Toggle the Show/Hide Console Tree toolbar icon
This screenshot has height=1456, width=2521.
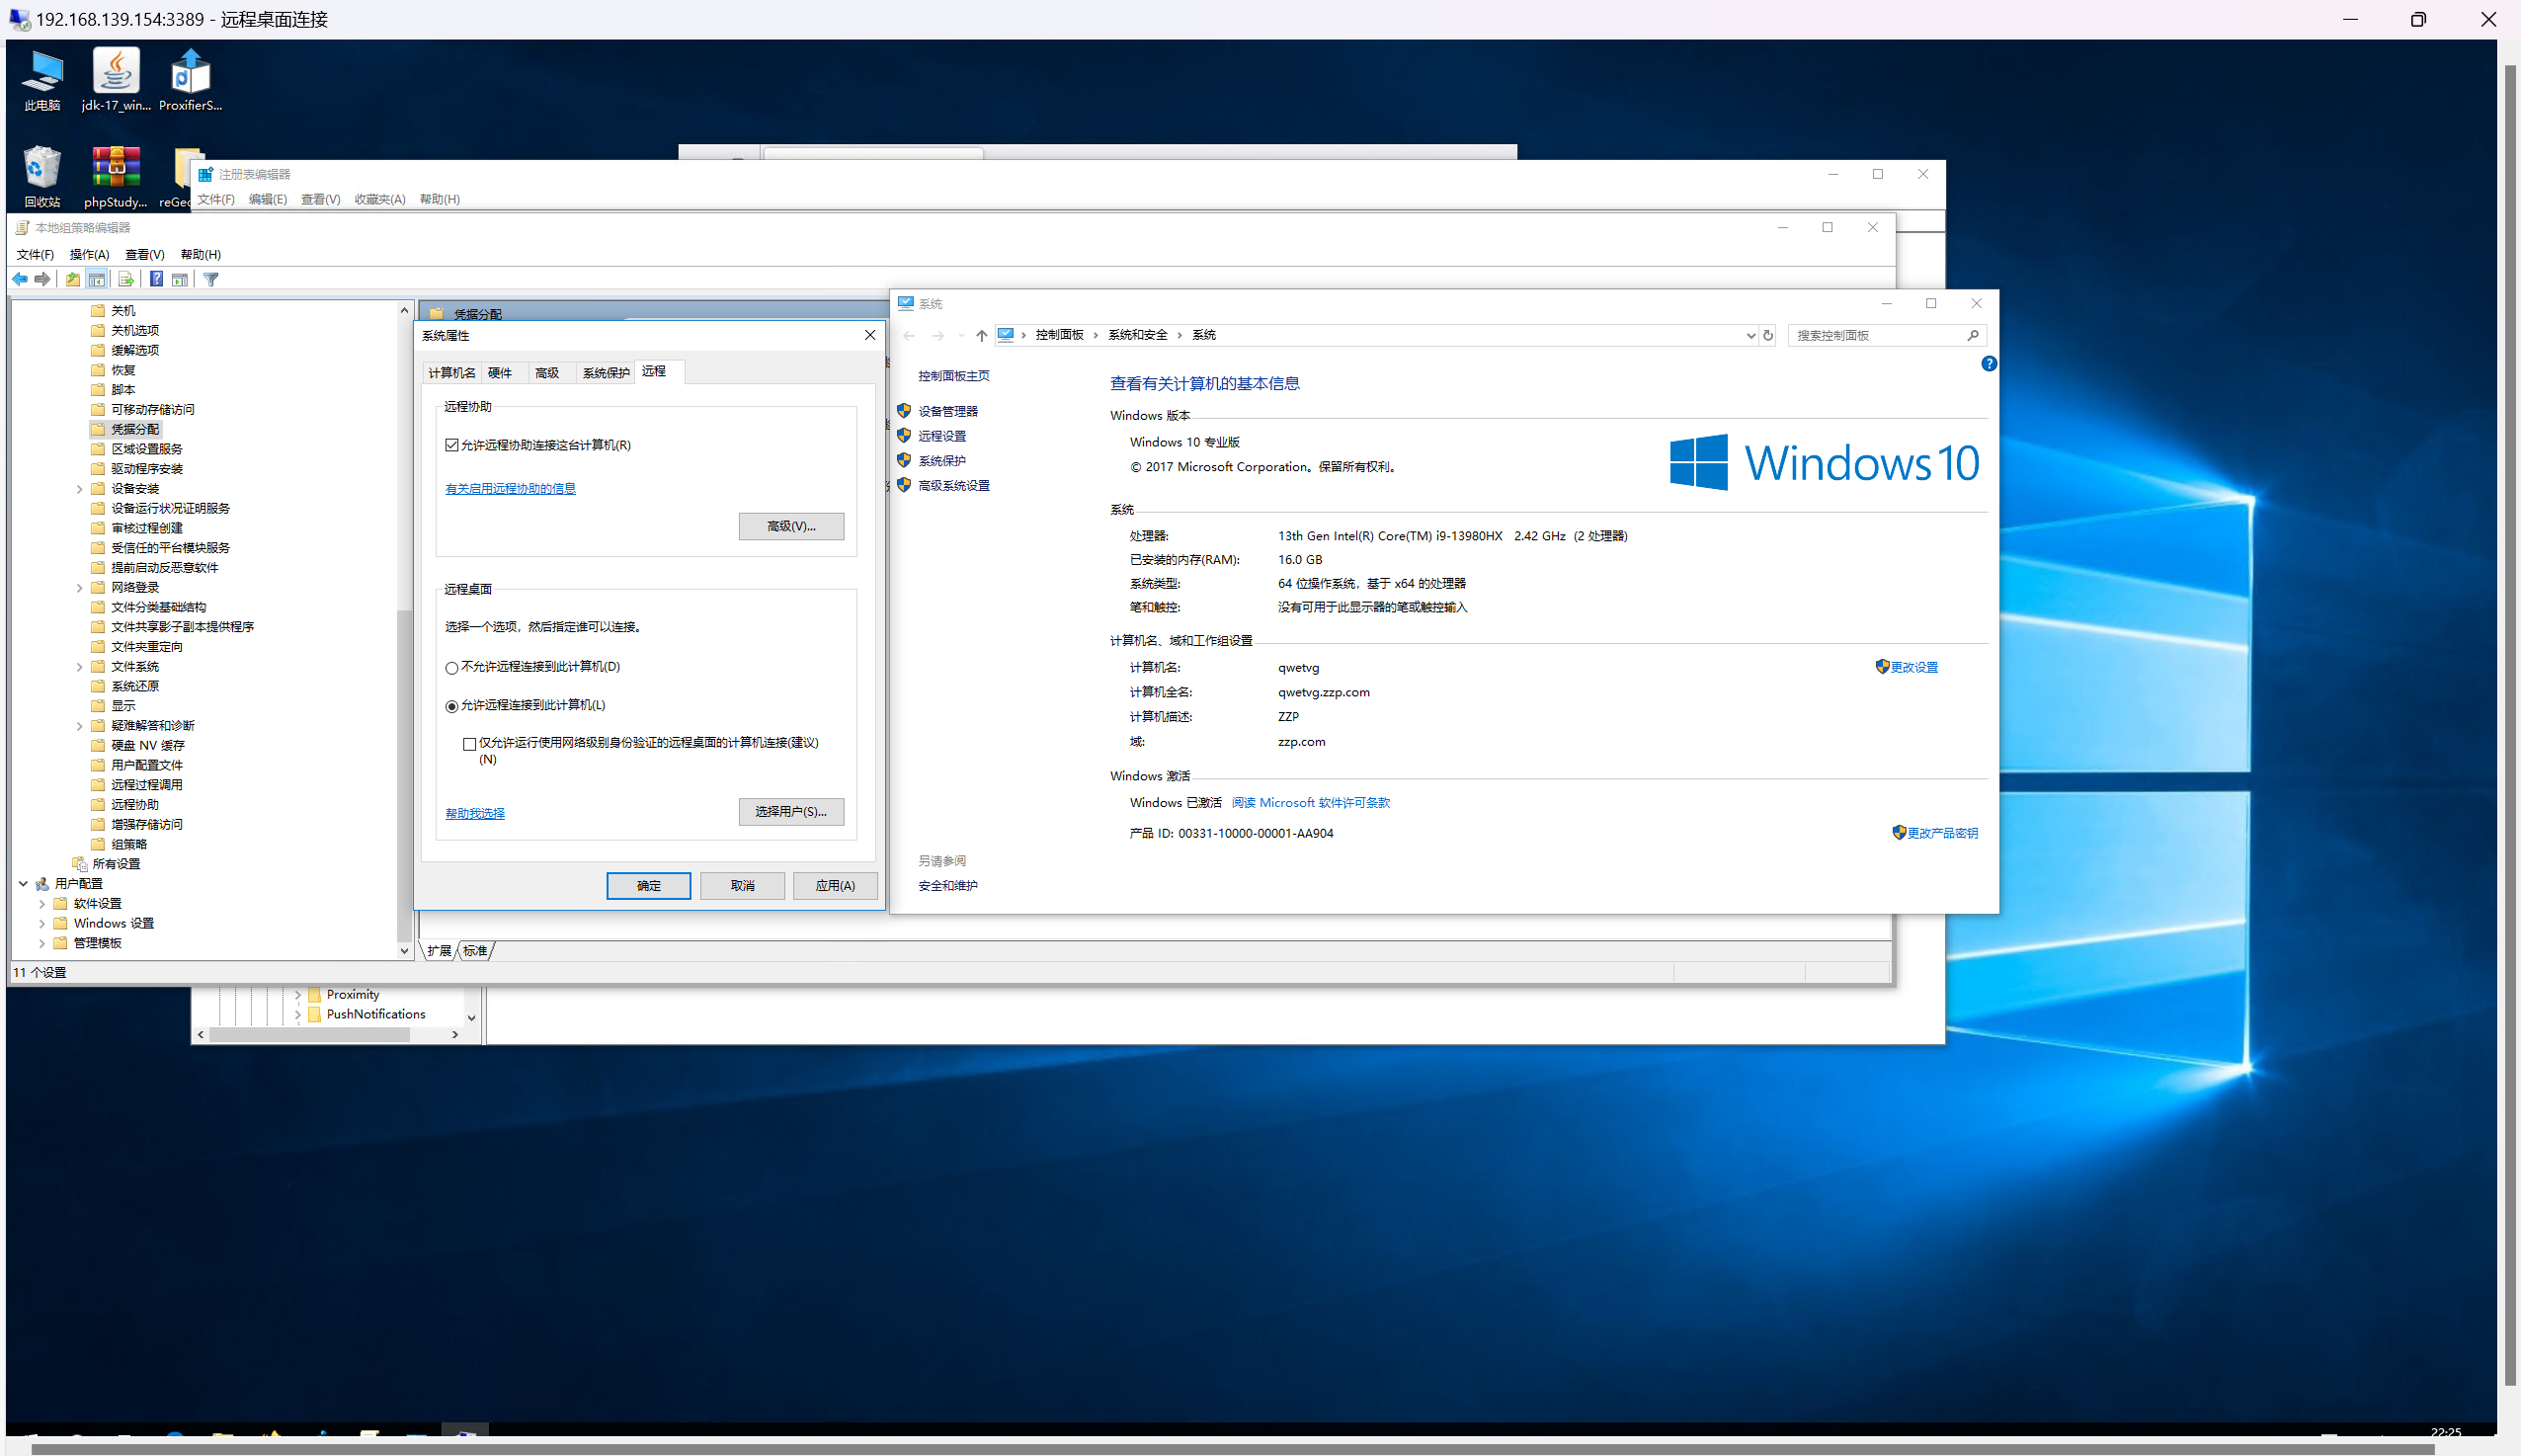pos(96,279)
